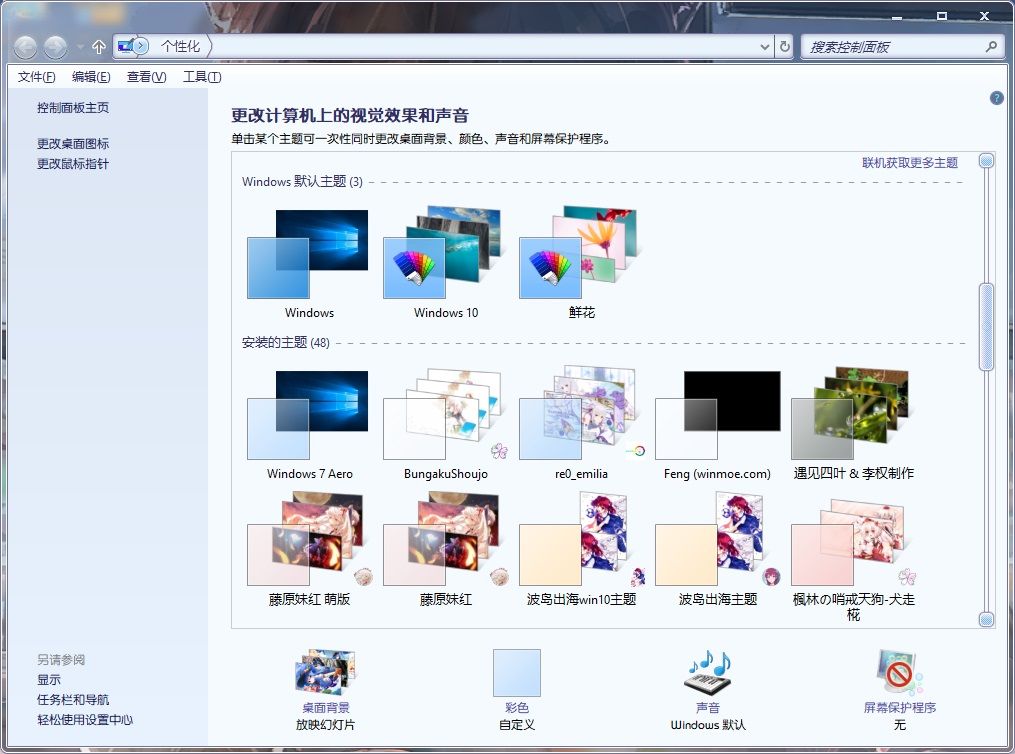
Task: Open 任务栏和导航 link
Action: (72, 700)
